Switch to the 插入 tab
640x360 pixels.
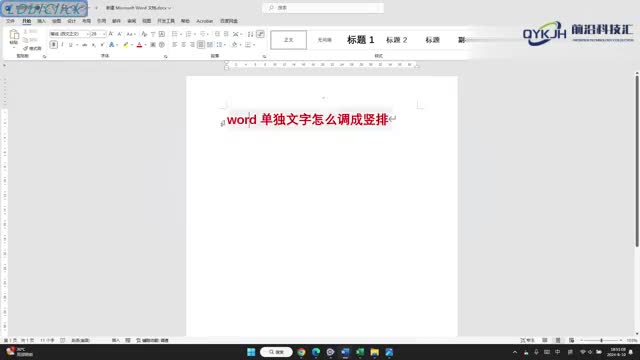(x=42, y=21)
